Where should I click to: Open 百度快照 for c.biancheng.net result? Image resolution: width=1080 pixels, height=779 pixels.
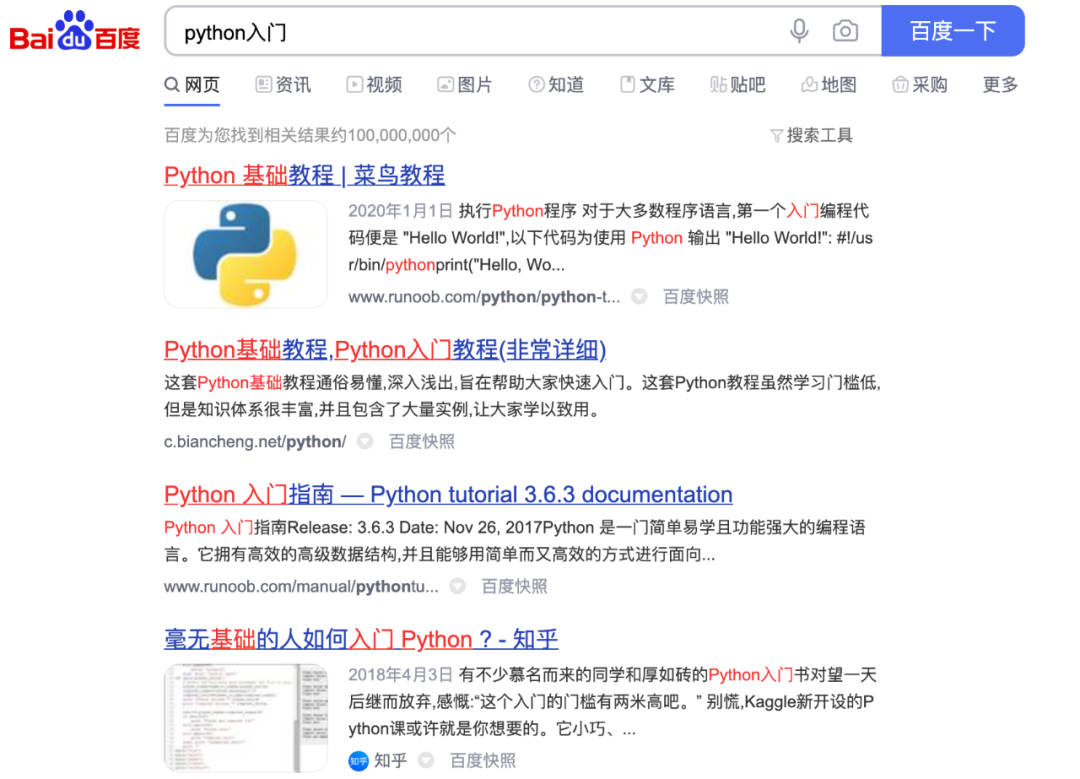(x=422, y=442)
